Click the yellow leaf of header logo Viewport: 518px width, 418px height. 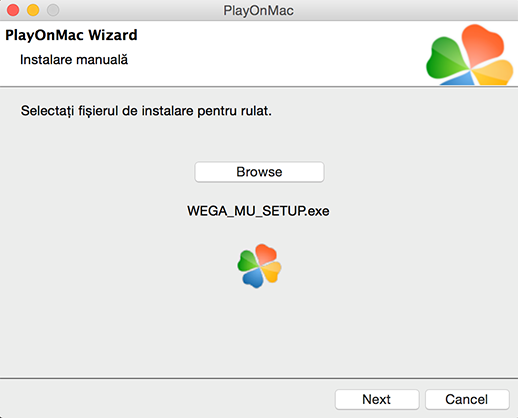point(493,73)
